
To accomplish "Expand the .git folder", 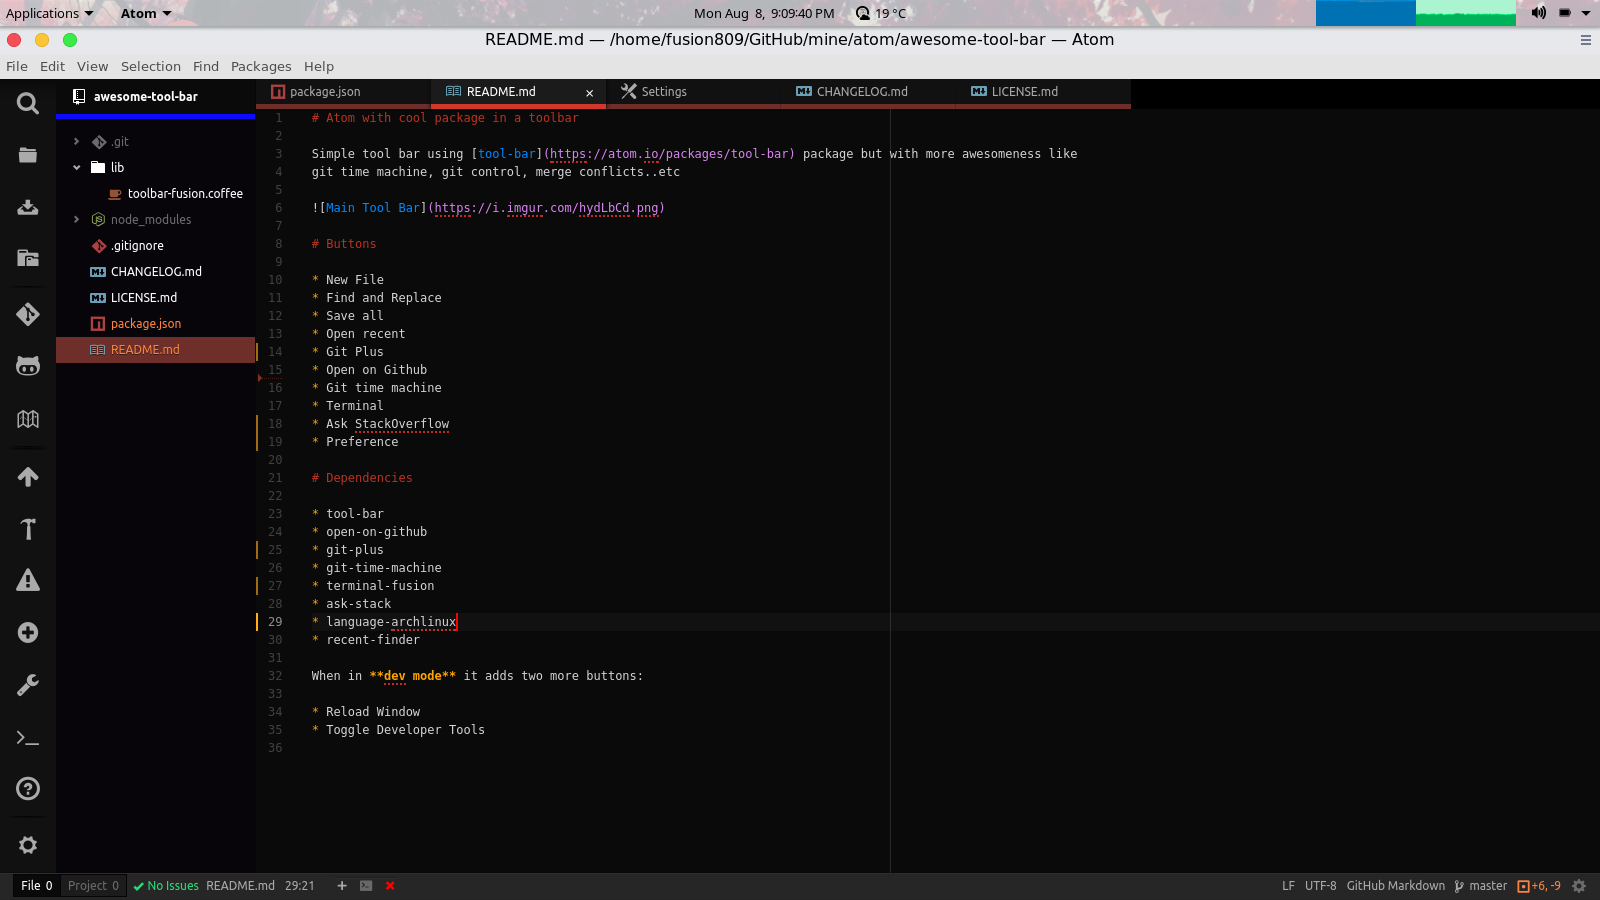I will (76, 142).
